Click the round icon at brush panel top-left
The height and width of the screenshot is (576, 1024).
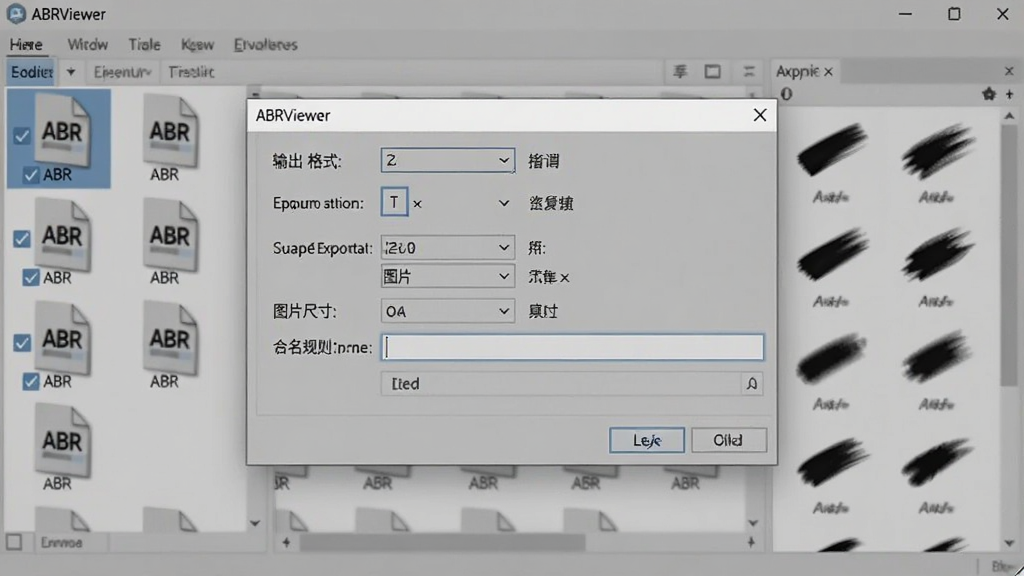[x=787, y=94]
